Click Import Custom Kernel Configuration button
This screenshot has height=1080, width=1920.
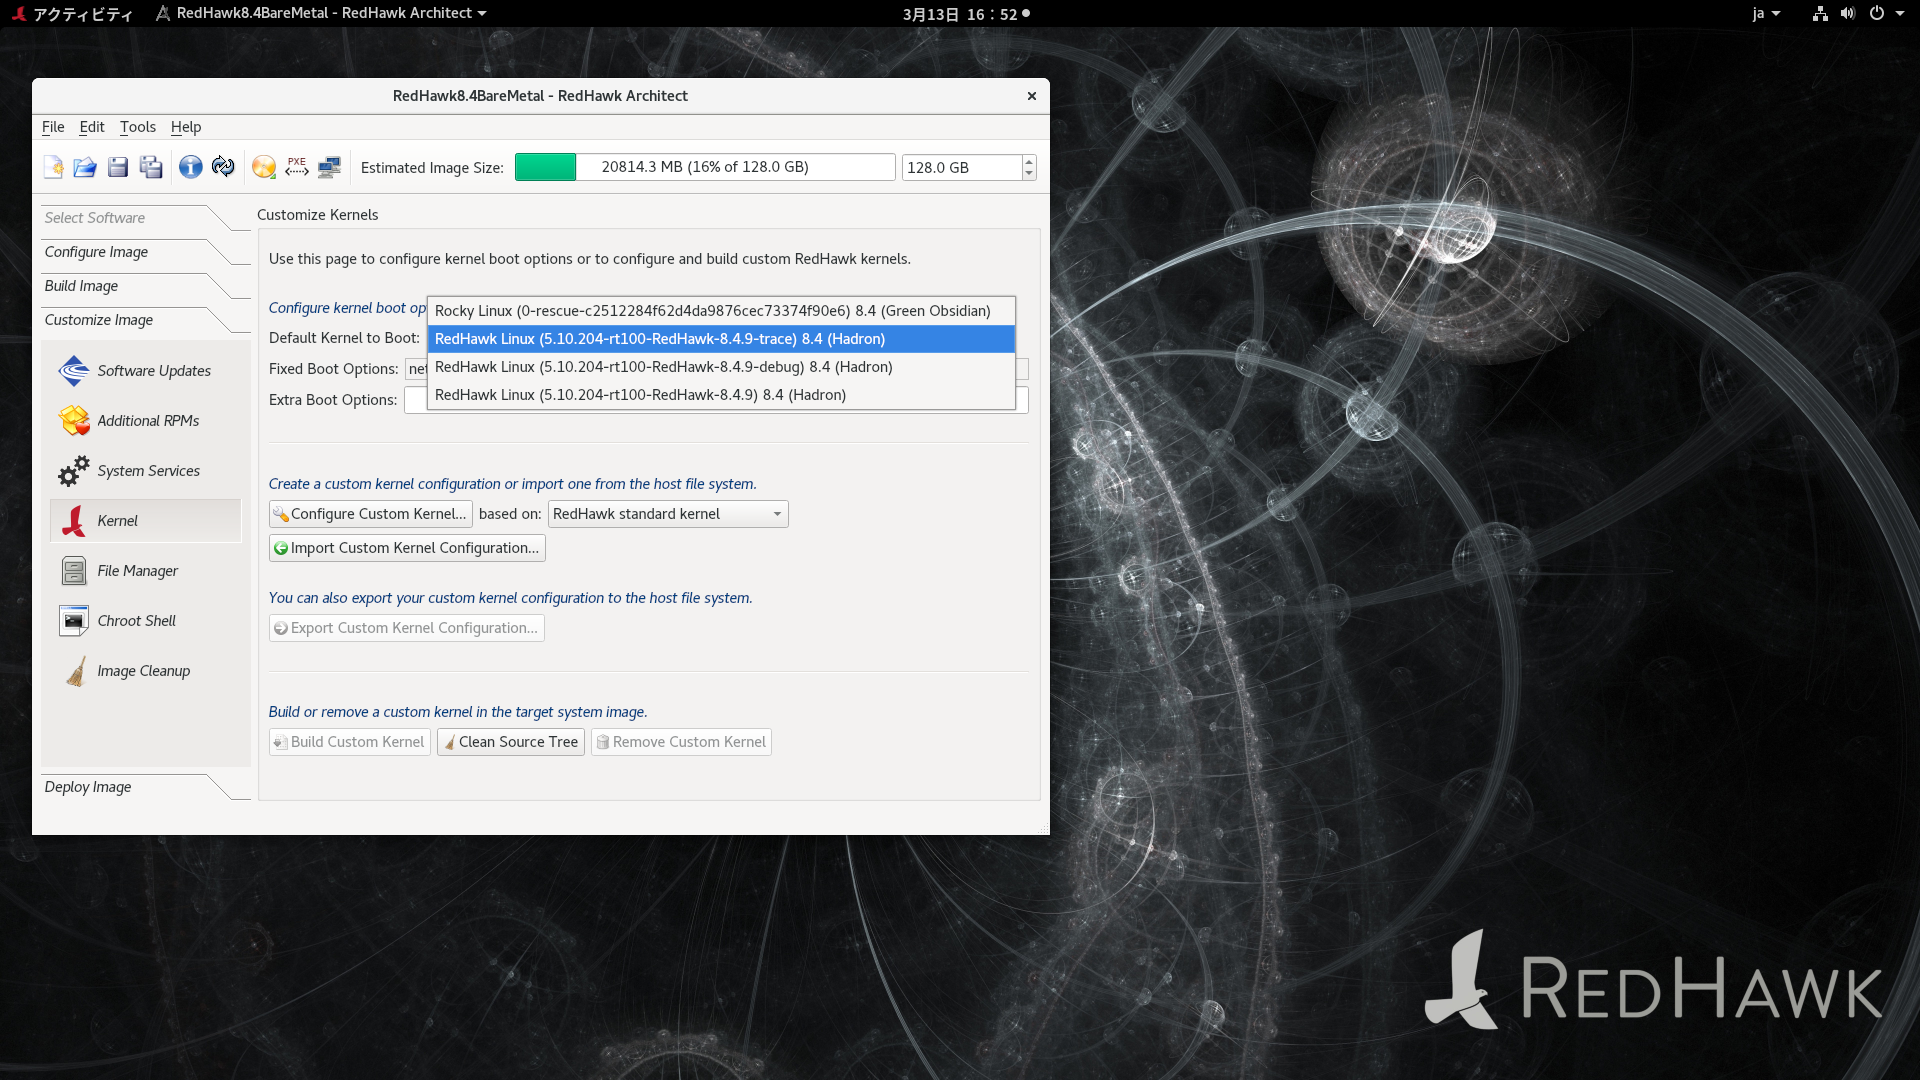coord(407,548)
